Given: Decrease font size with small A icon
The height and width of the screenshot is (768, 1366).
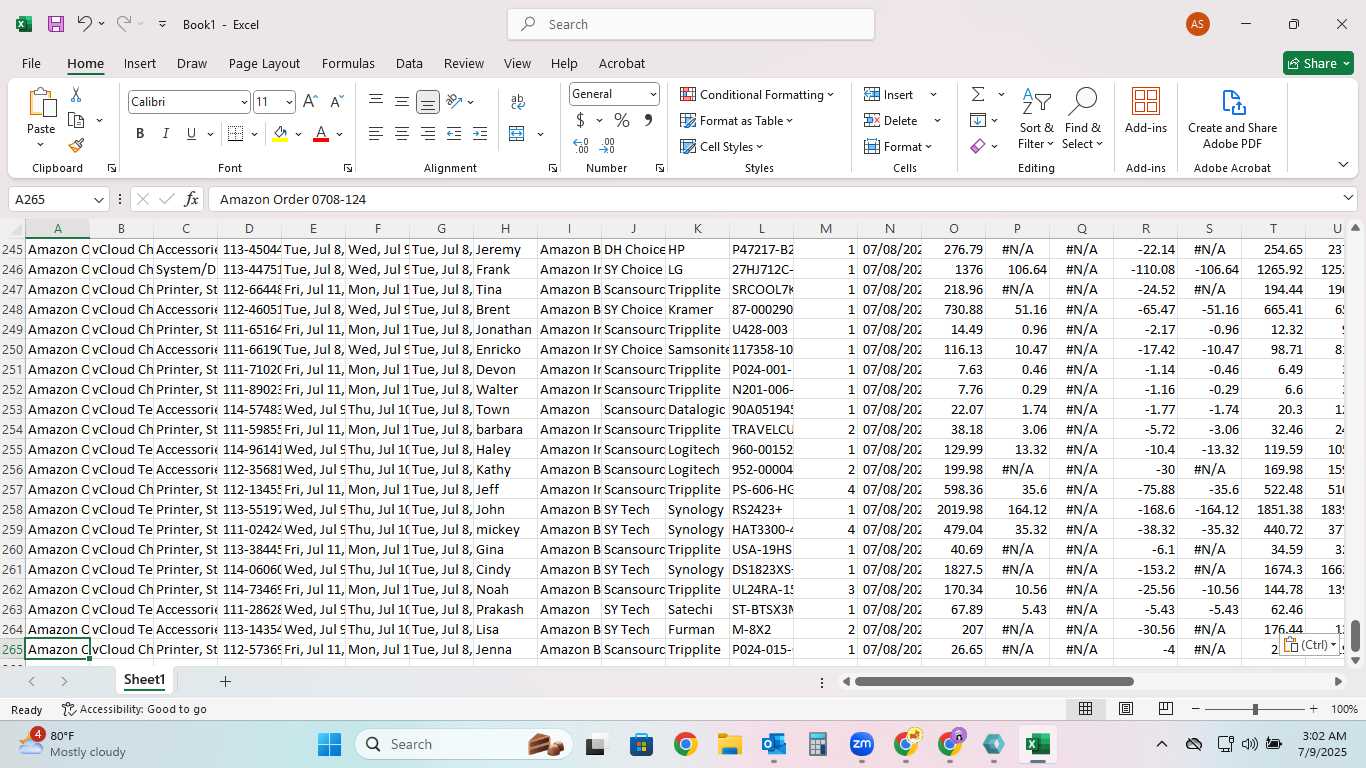Looking at the screenshot, I should tap(336, 102).
